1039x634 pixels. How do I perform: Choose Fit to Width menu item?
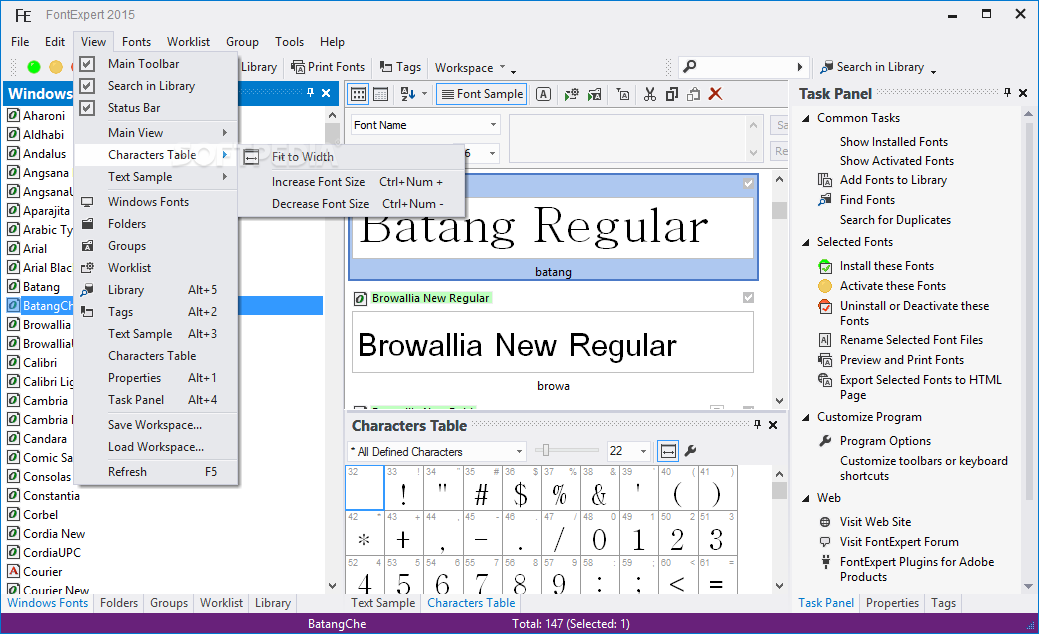(x=352, y=157)
